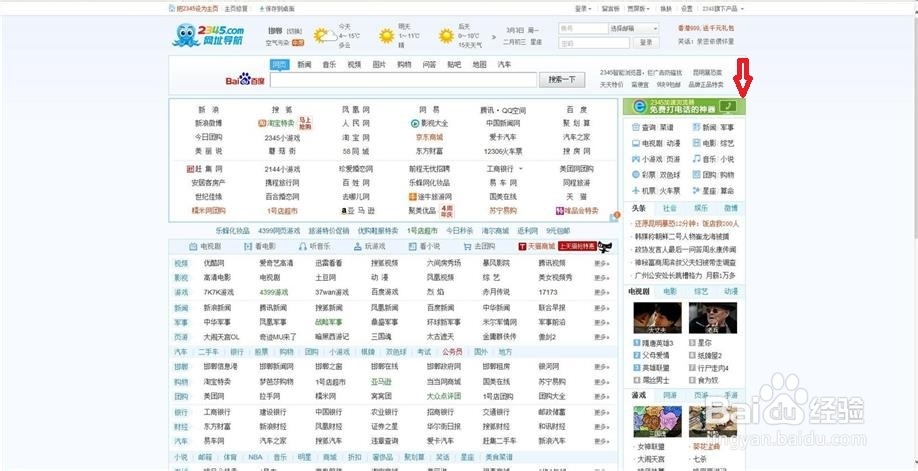The width and height of the screenshot is (918, 471).
Task: Select the 音乐 search tab
Action: (329, 65)
